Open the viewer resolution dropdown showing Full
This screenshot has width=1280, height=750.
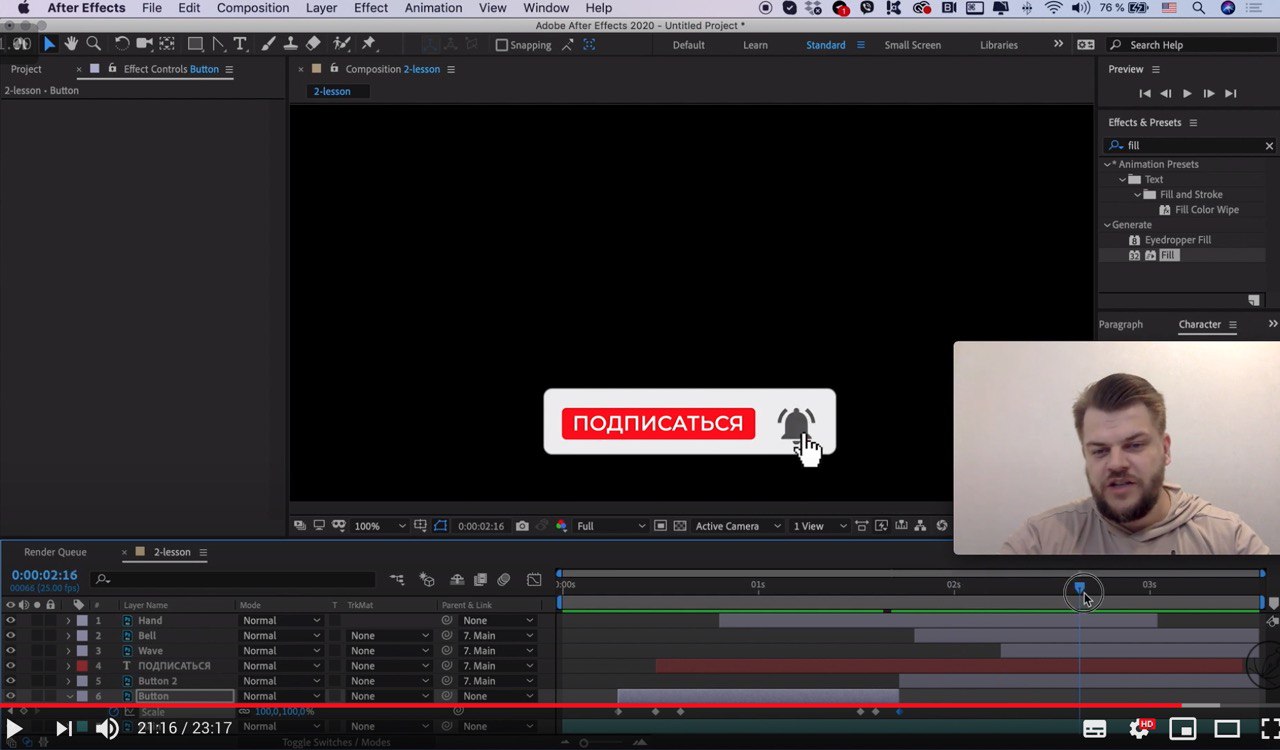point(610,526)
